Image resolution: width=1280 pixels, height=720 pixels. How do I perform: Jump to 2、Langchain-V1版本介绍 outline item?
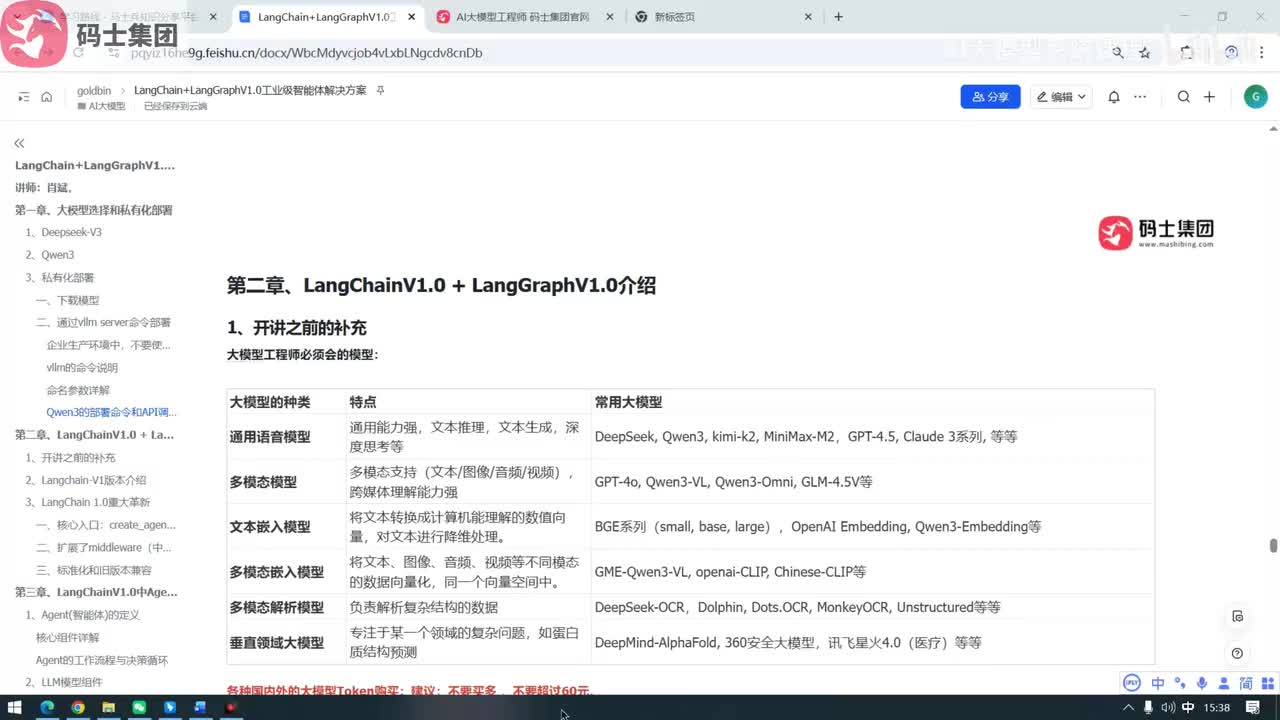(86, 480)
